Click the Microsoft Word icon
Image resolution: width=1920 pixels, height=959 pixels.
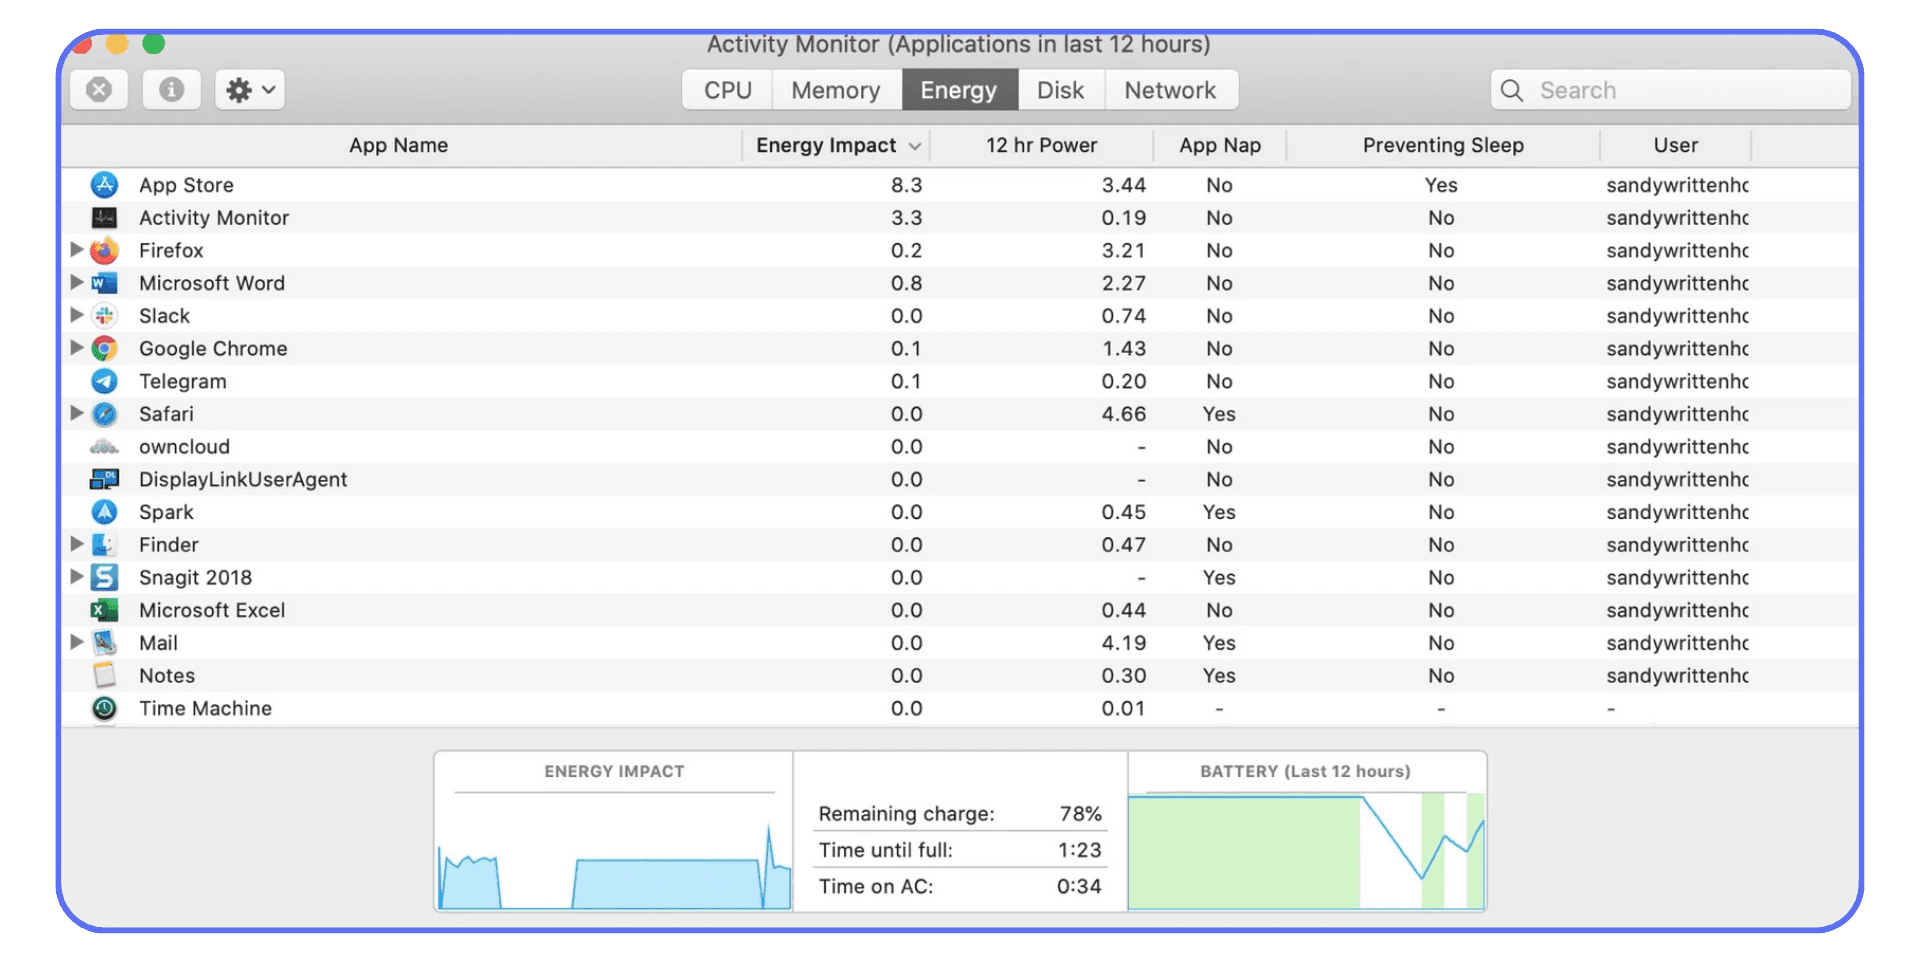104,283
